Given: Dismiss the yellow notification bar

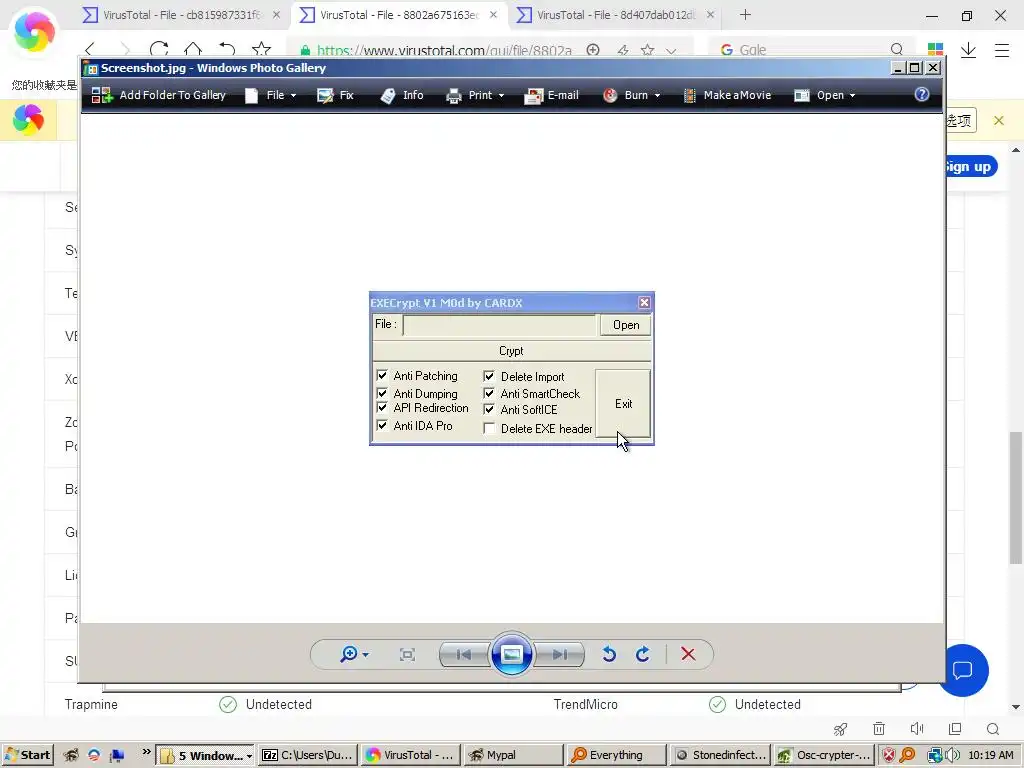Looking at the screenshot, I should click(x=999, y=120).
